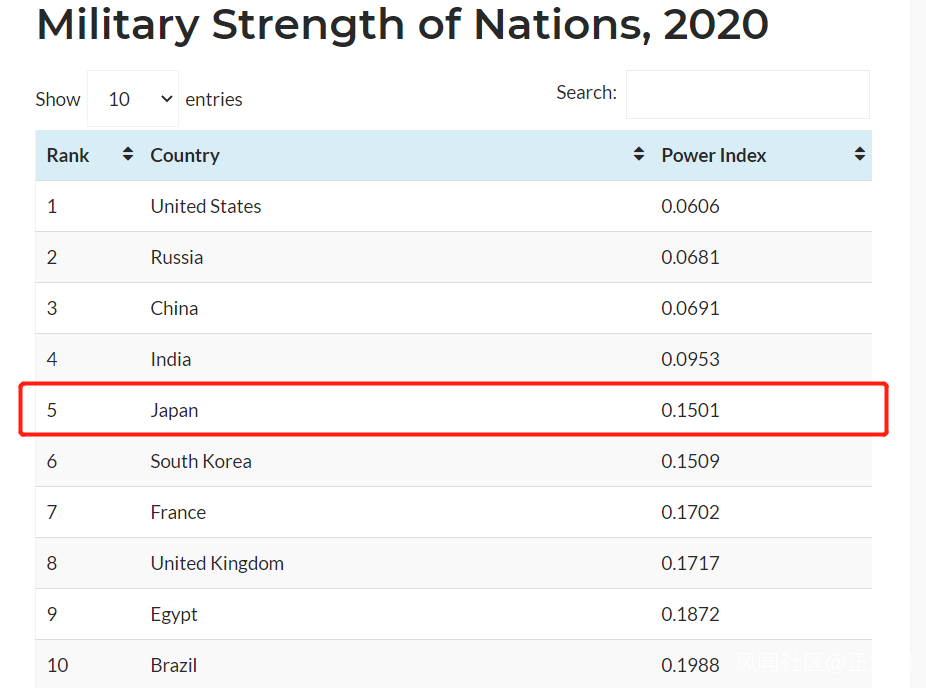This screenshot has width=926, height=688.
Task: Click the Military Strength of Nations heading
Action: click(402, 25)
